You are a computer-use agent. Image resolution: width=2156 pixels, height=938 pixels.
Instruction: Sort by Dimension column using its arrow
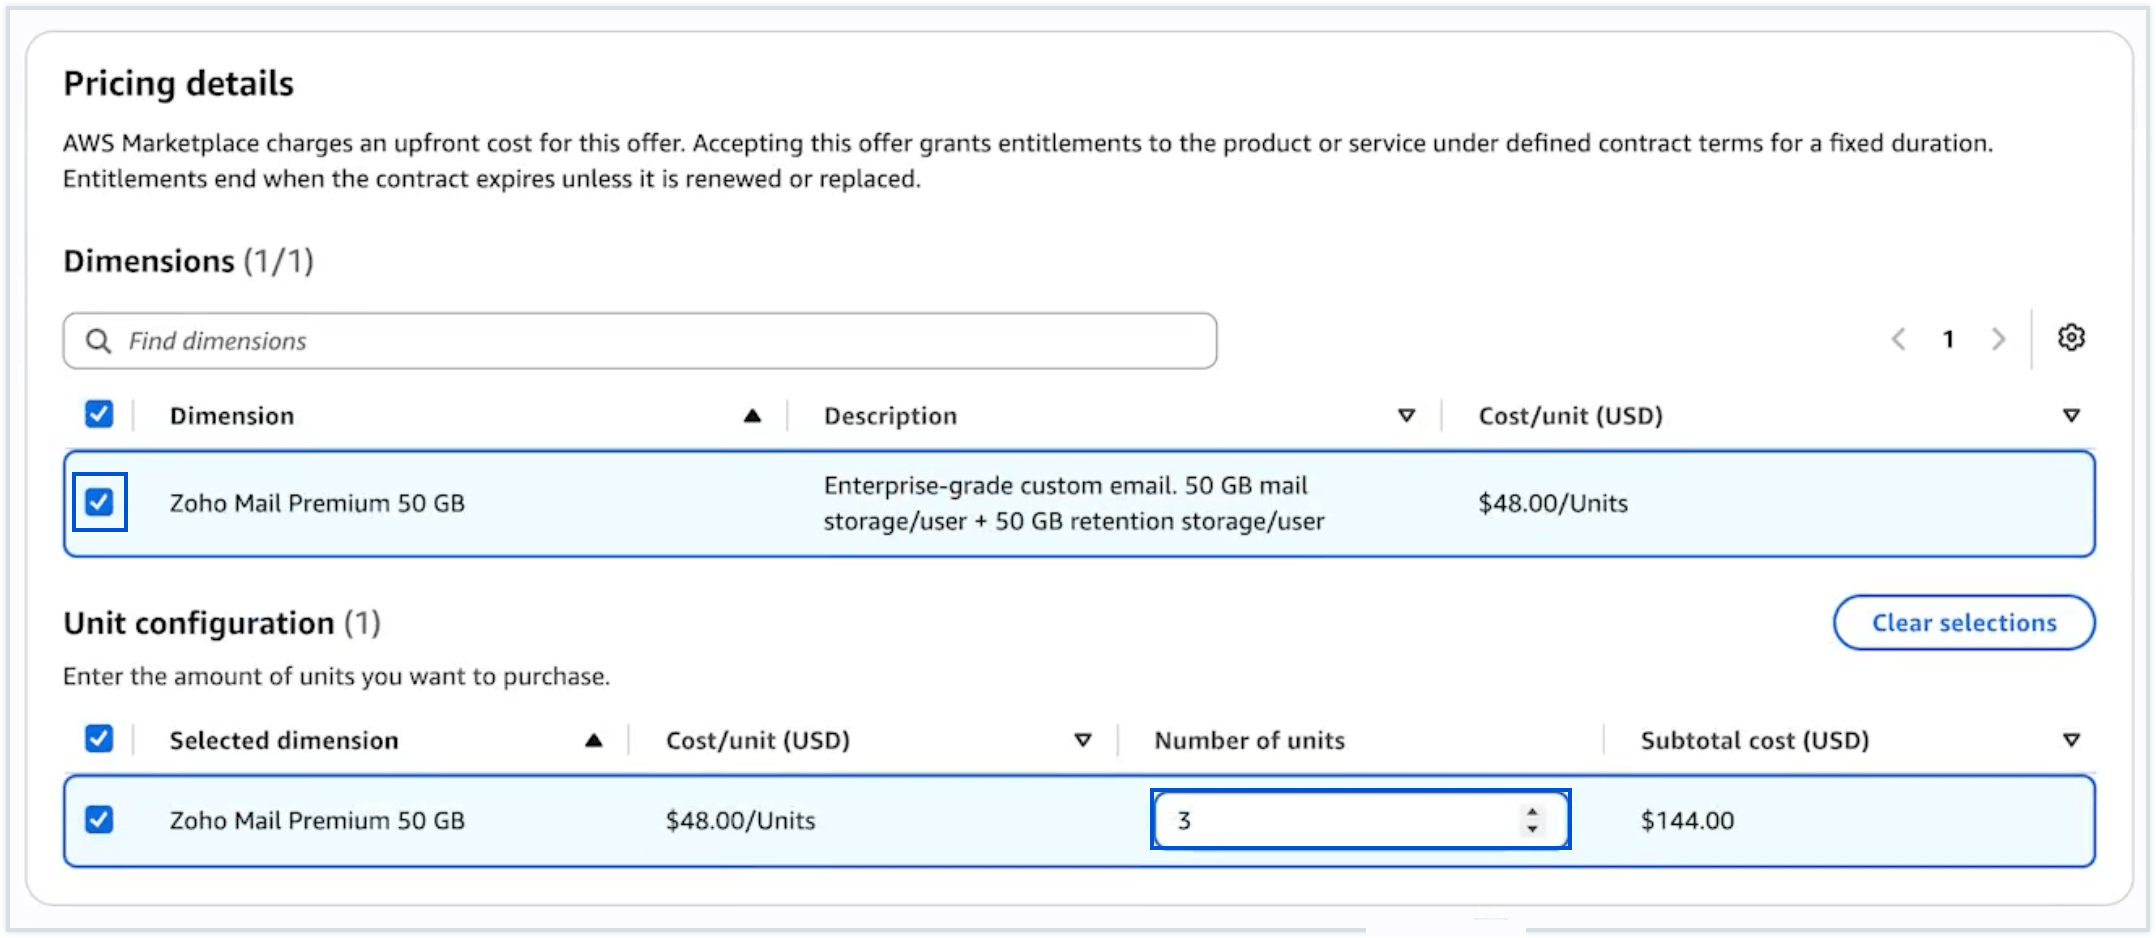752,416
